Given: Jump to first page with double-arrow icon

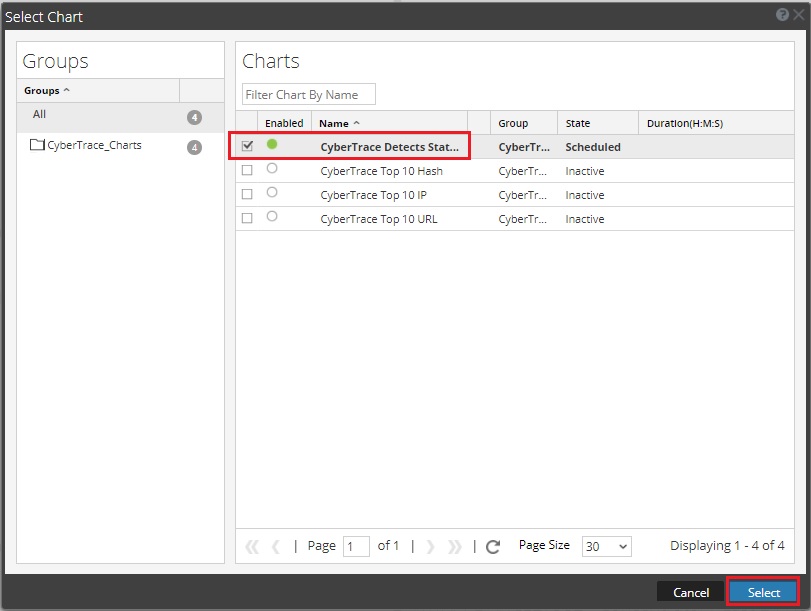Looking at the screenshot, I should [250, 545].
